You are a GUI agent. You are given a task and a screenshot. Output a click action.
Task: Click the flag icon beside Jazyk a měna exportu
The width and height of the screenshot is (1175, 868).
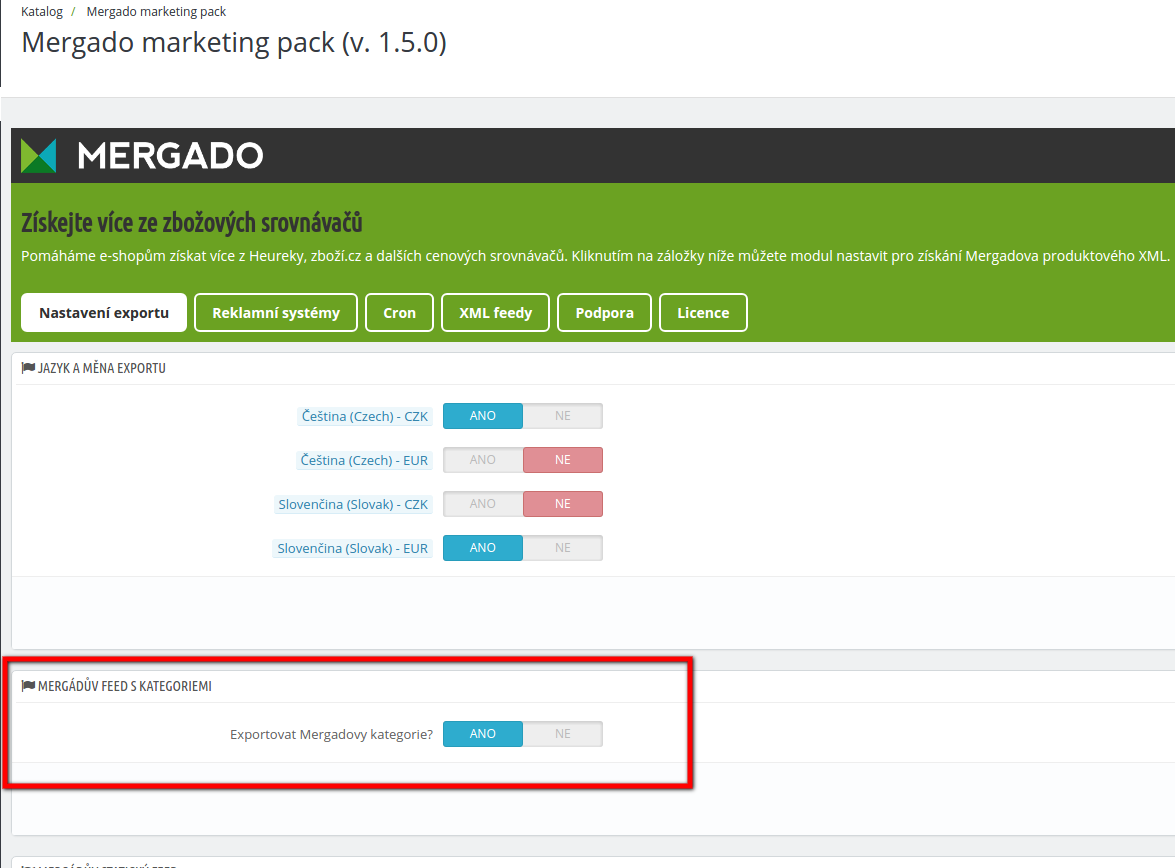(28, 368)
